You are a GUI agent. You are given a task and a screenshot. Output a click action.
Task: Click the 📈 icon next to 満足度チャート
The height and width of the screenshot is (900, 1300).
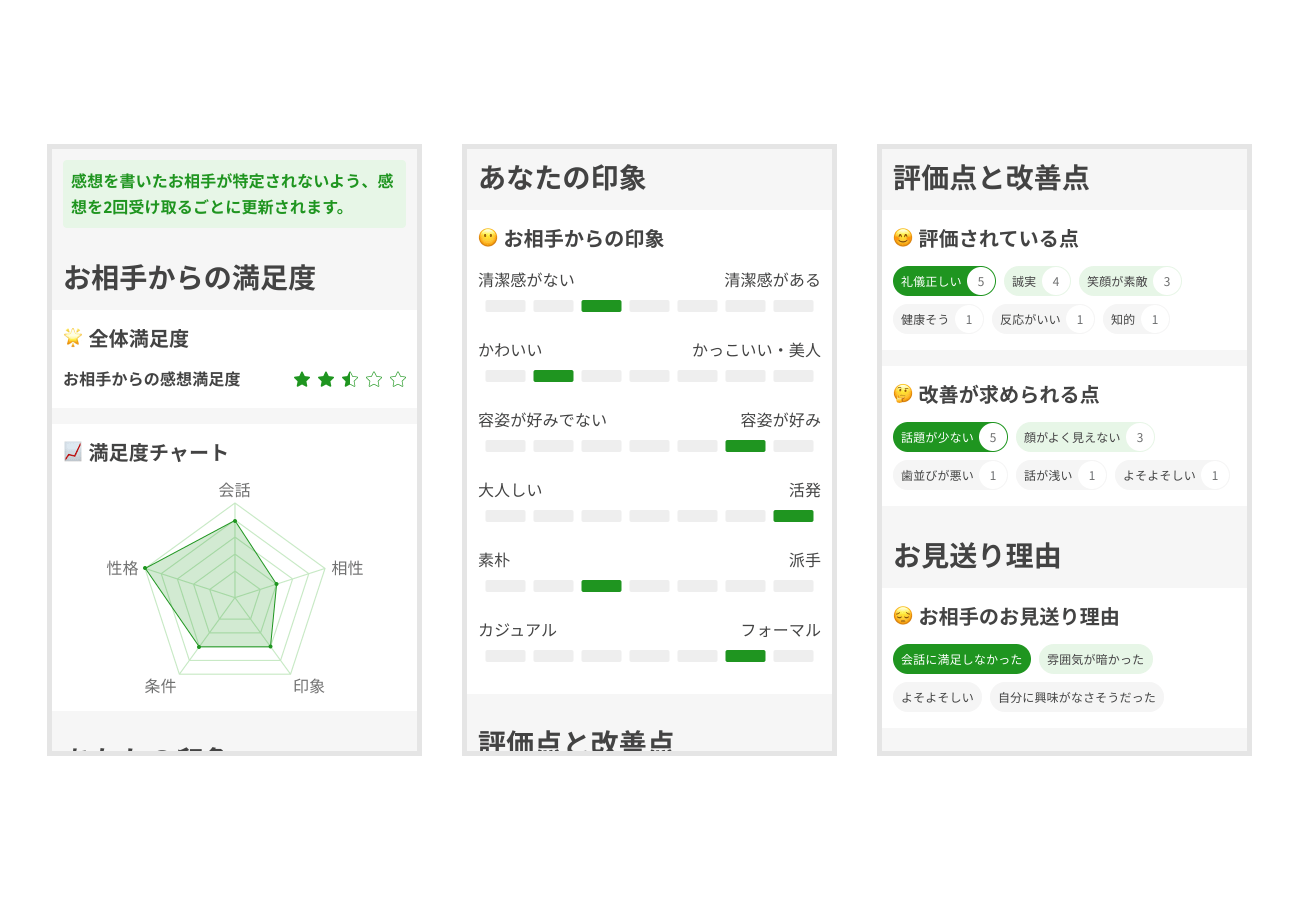tap(72, 452)
